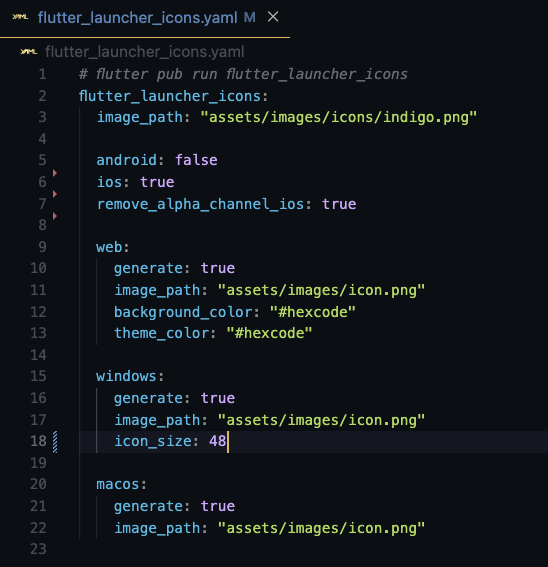Viewport: 548px width, 567px height.
Task: Click line number 23 in the gutter
Action: point(38,549)
